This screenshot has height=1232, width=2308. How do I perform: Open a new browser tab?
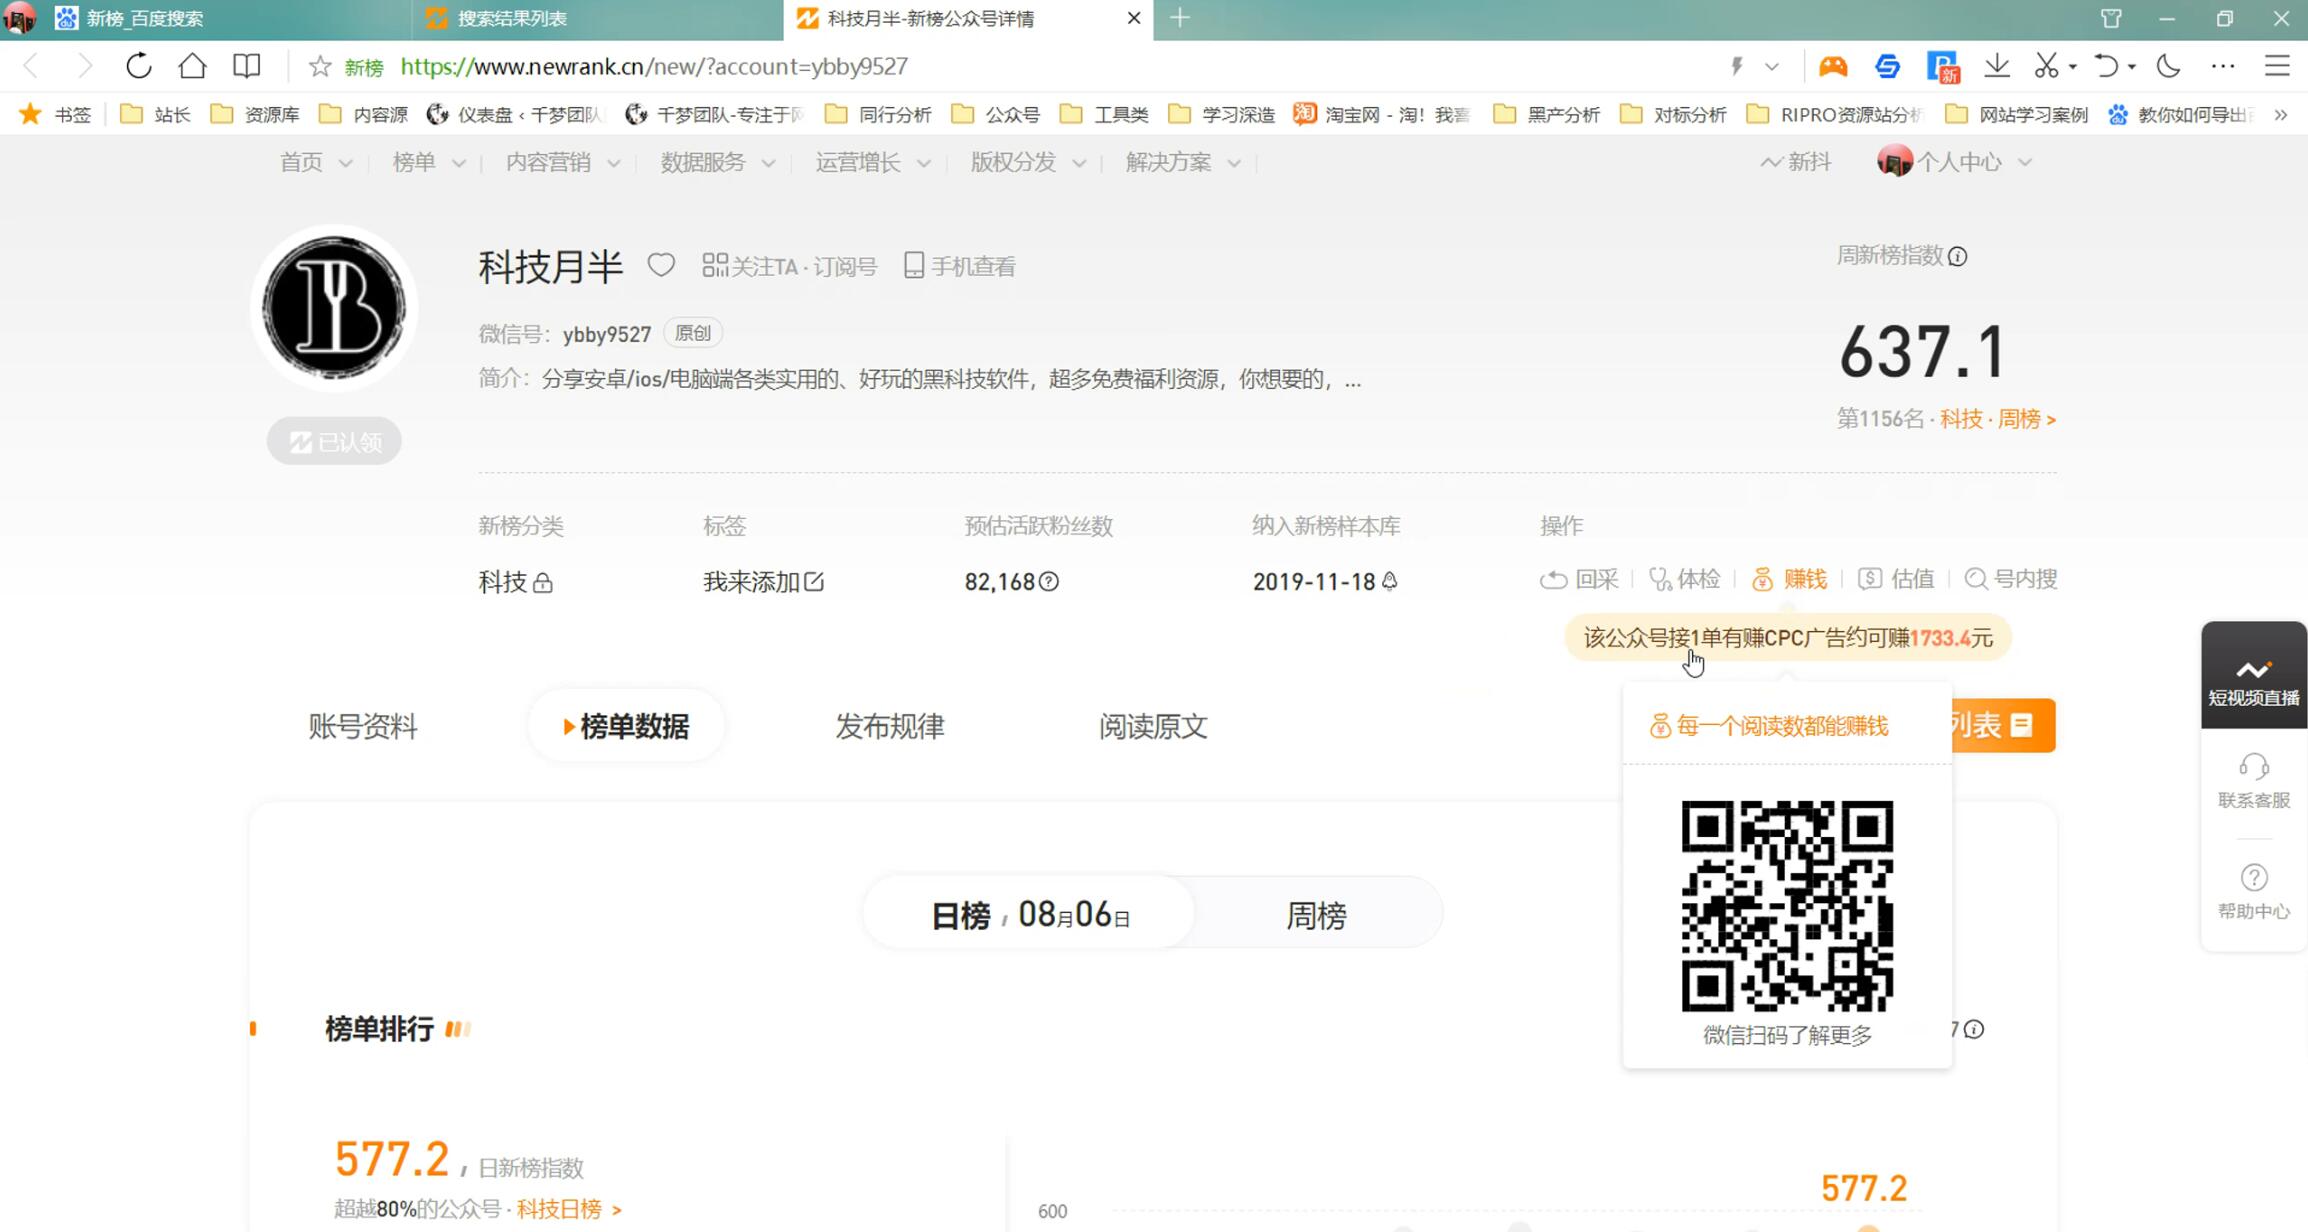(x=1180, y=18)
